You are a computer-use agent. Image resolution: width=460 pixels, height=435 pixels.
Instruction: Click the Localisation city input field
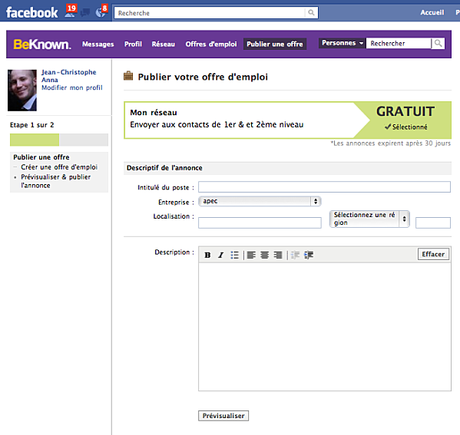(x=260, y=223)
